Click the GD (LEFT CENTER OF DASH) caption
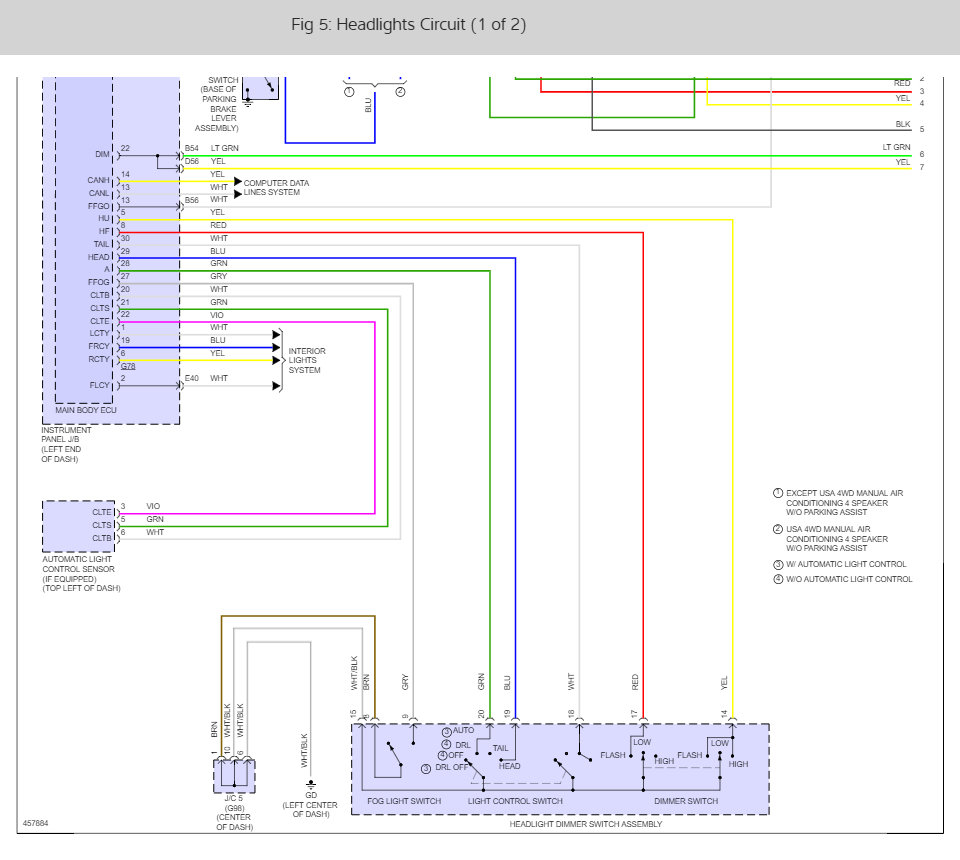This screenshot has width=960, height=860. (x=310, y=805)
